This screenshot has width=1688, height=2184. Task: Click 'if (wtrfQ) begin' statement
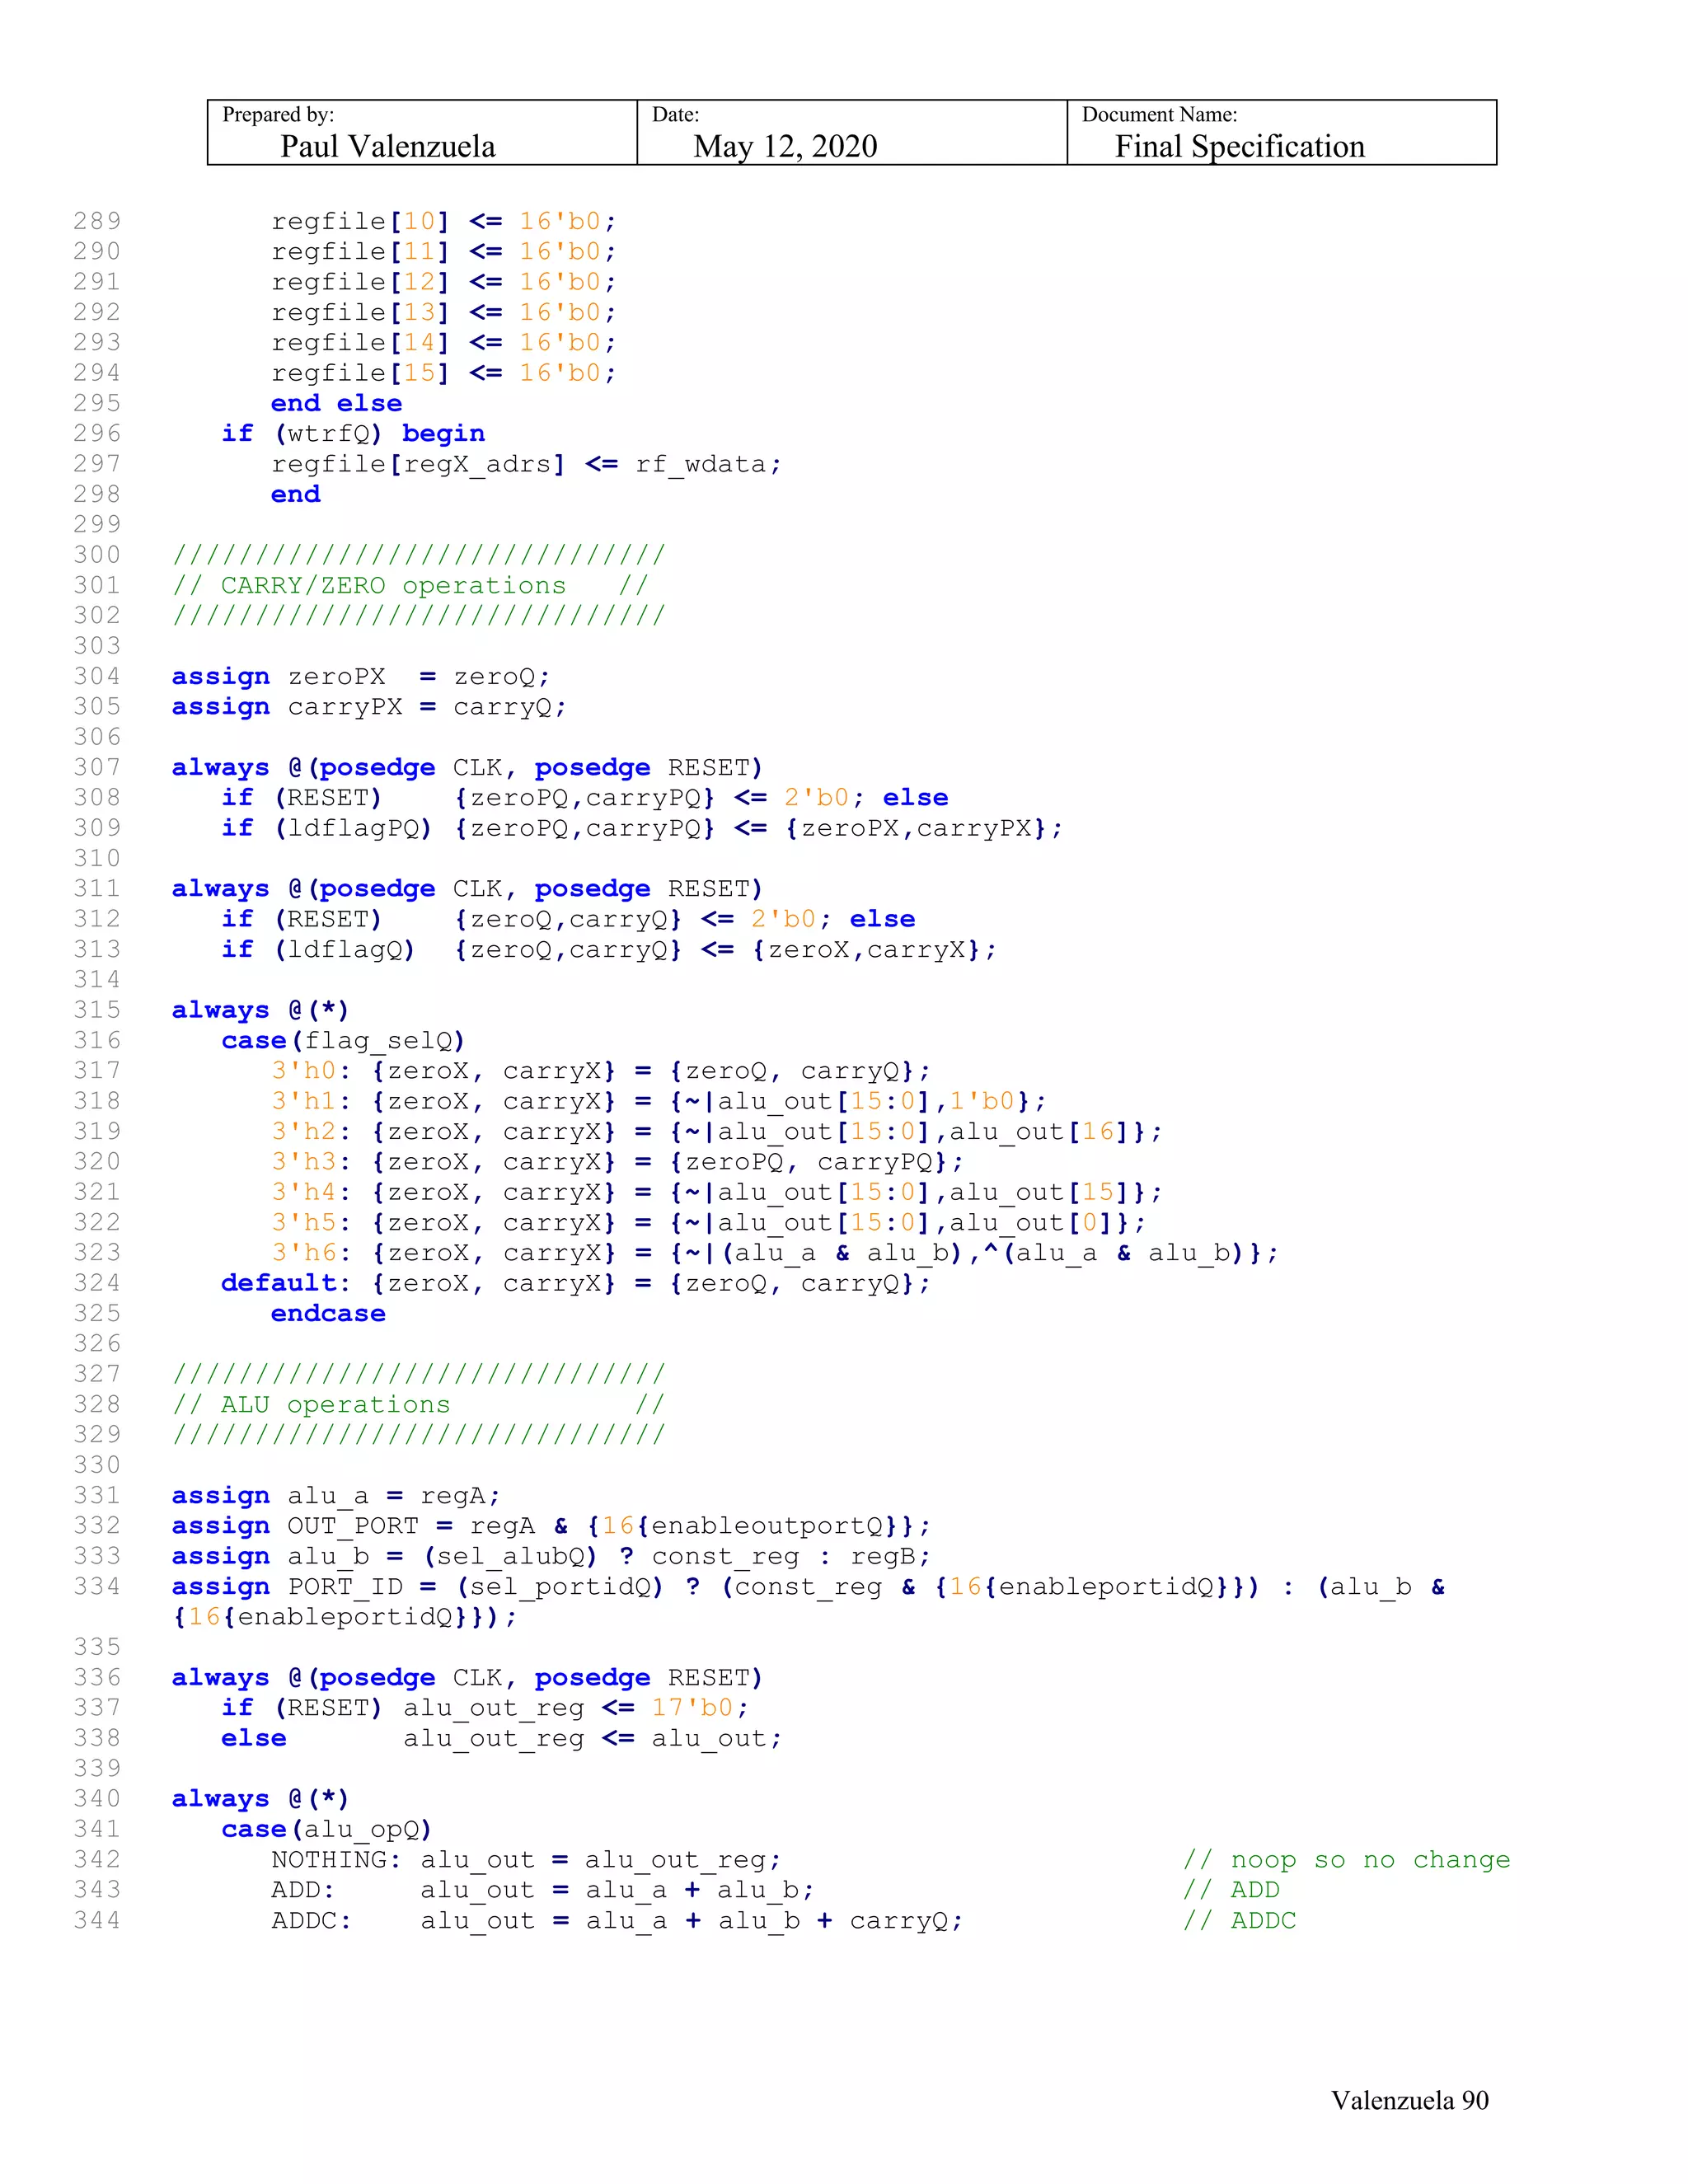click(x=353, y=434)
